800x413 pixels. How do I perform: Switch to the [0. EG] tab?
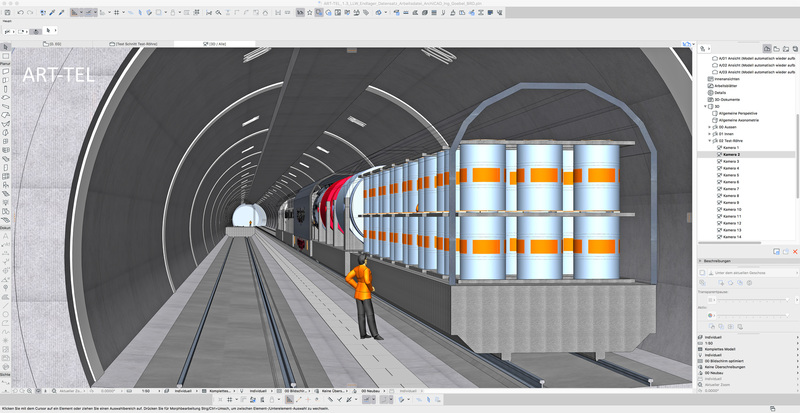(52, 44)
